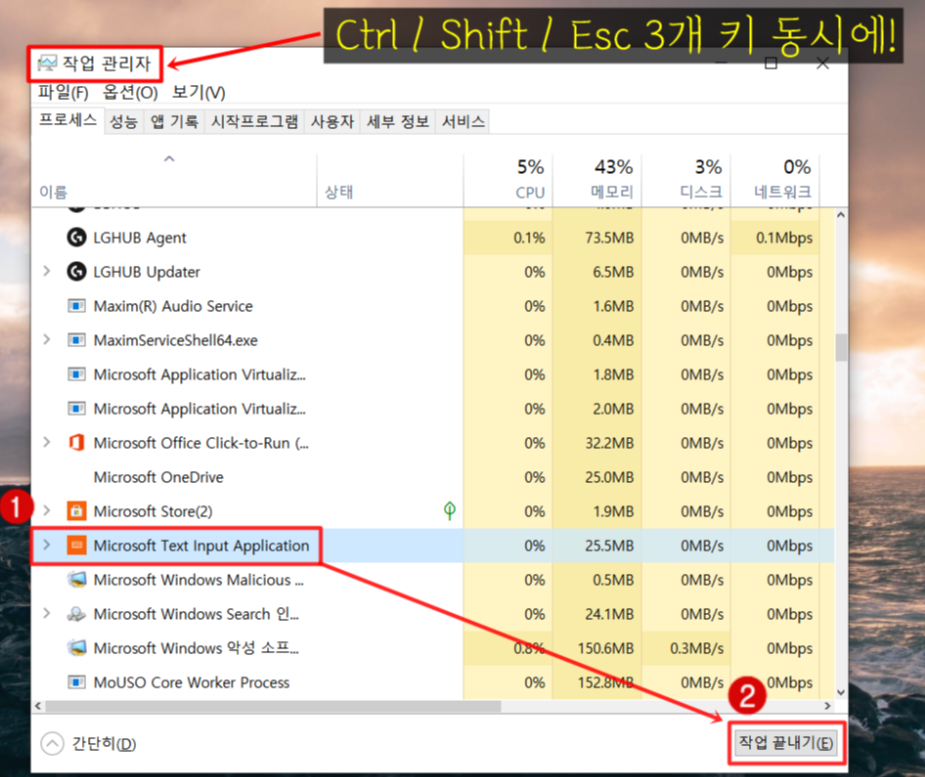Select the MoUSO Core Worker Process name
This screenshot has width=925, height=777.
(192, 683)
